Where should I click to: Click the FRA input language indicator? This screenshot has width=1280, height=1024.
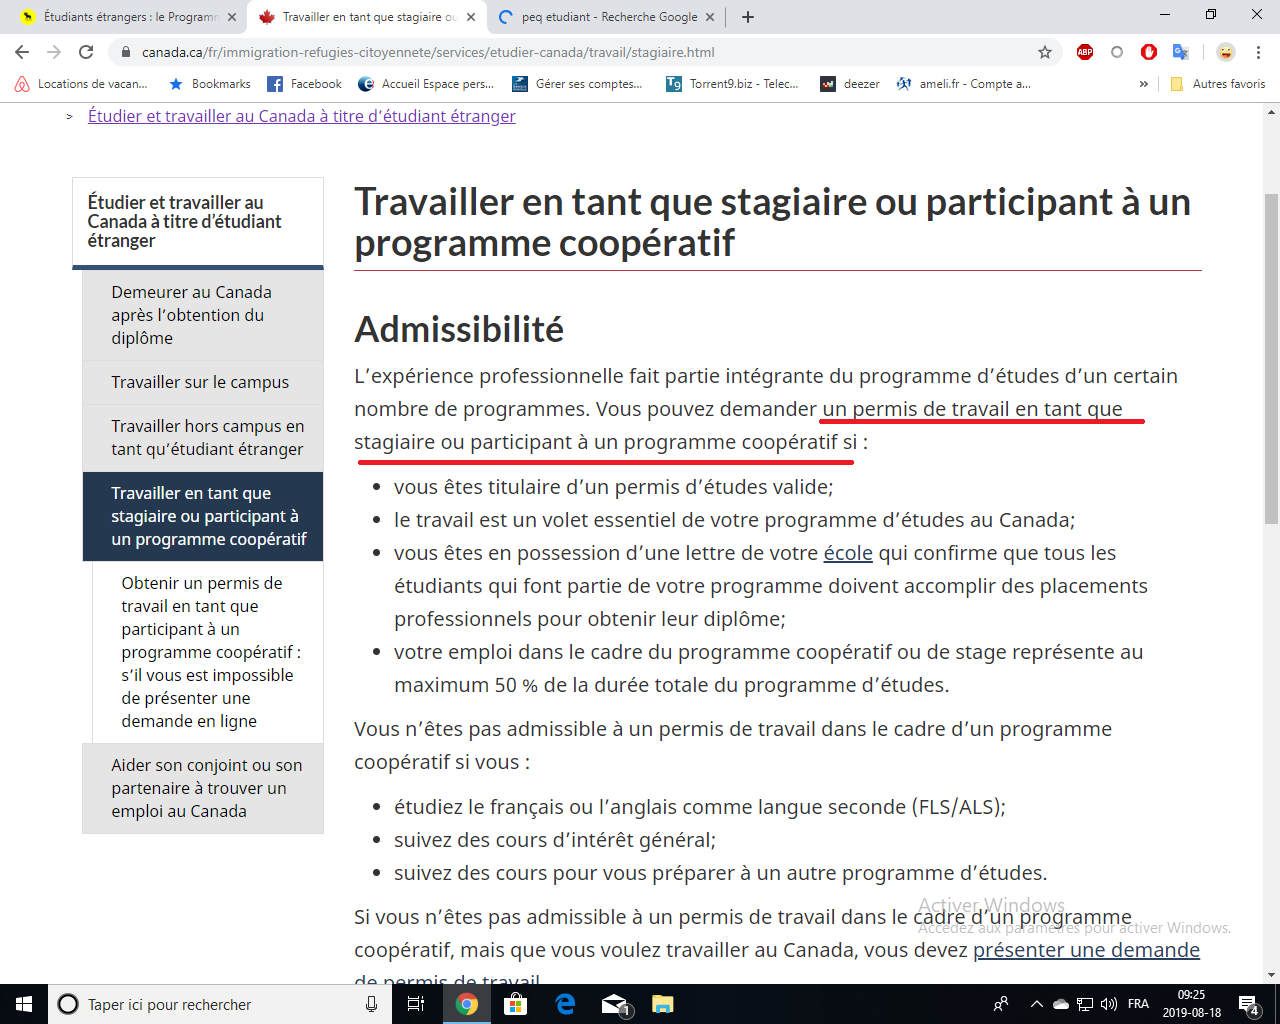coord(1138,1004)
